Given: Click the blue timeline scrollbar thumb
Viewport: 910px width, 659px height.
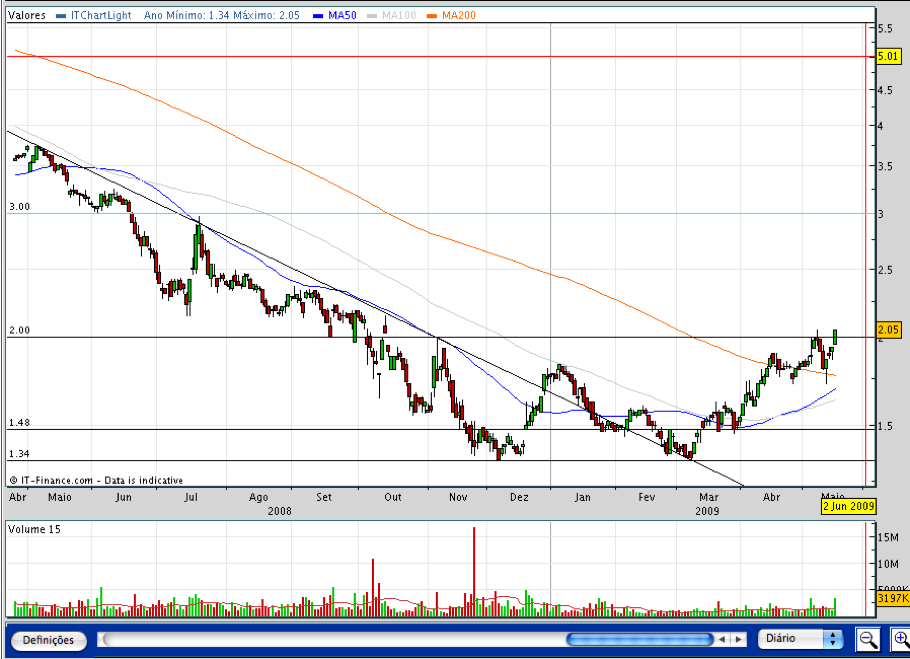Looking at the screenshot, I should pos(639,639).
